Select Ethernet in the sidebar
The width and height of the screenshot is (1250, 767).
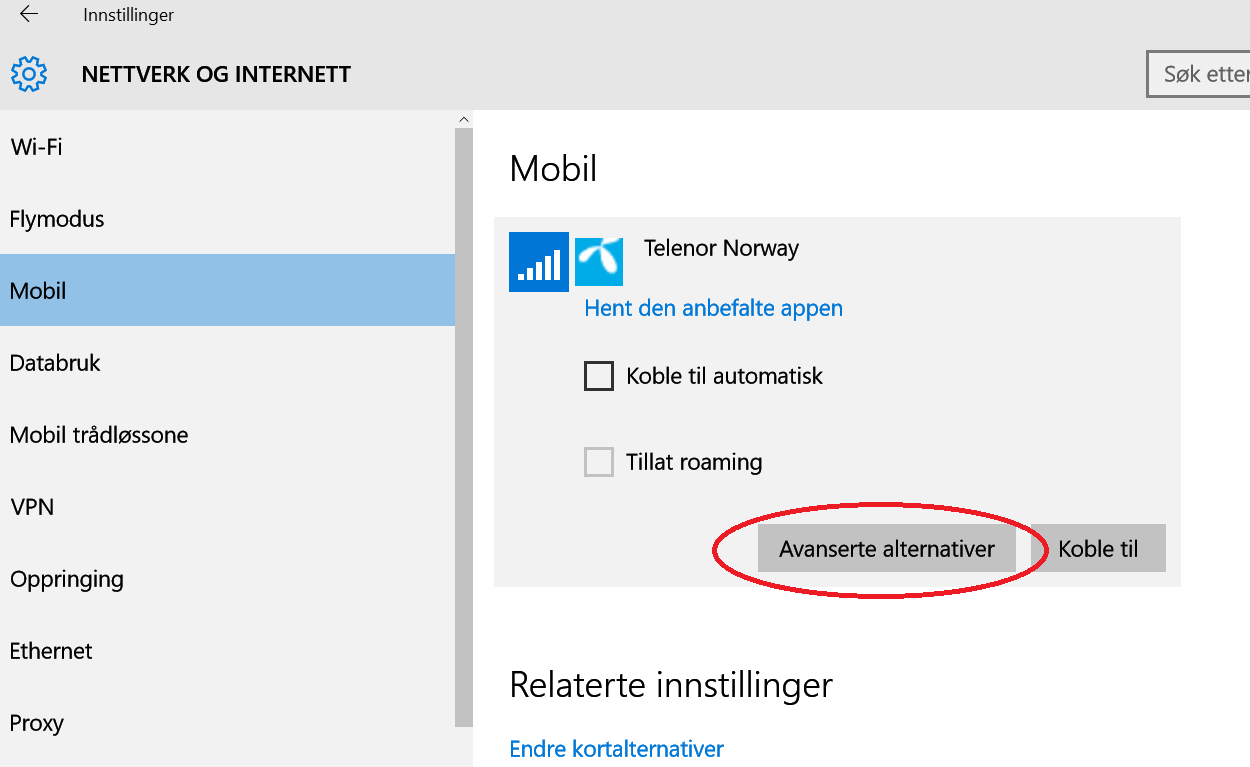tap(227, 651)
